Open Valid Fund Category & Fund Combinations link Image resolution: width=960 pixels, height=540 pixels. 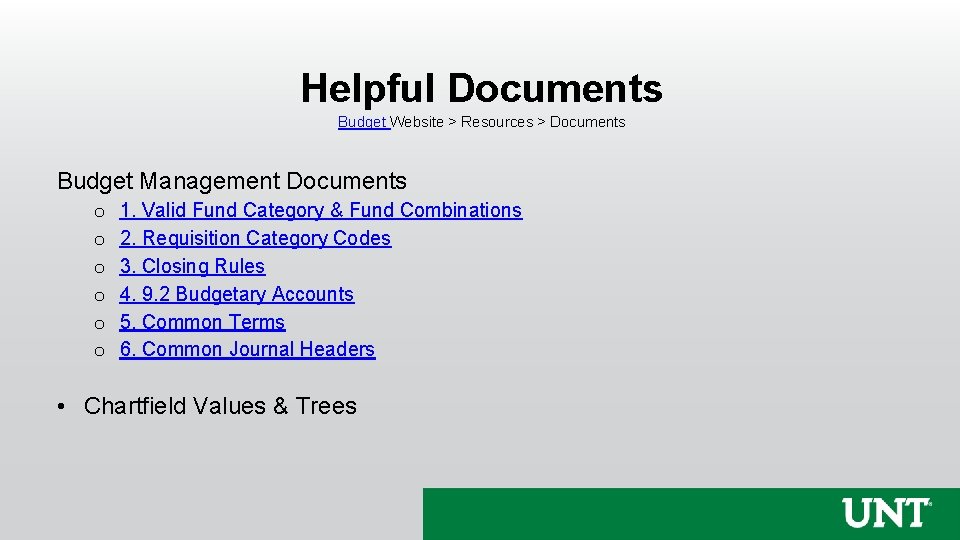click(x=321, y=210)
